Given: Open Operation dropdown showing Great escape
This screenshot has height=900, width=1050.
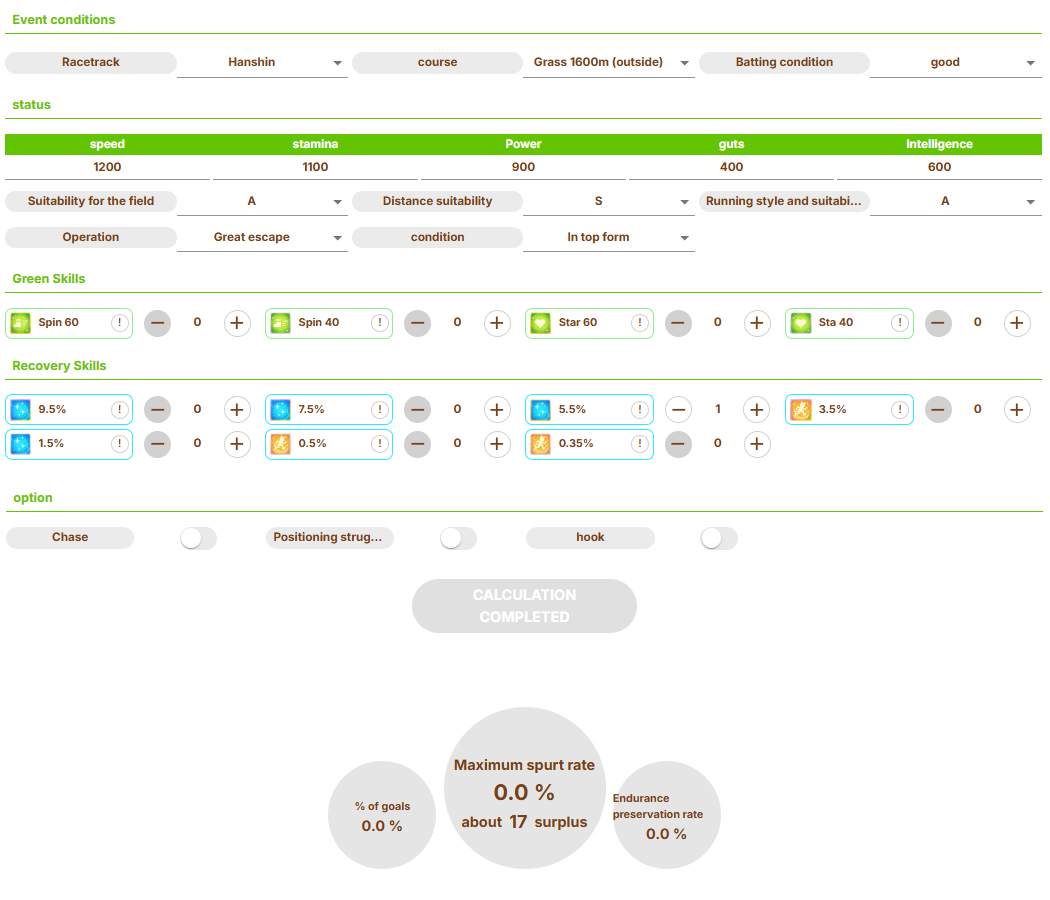Looking at the screenshot, I should pos(262,237).
